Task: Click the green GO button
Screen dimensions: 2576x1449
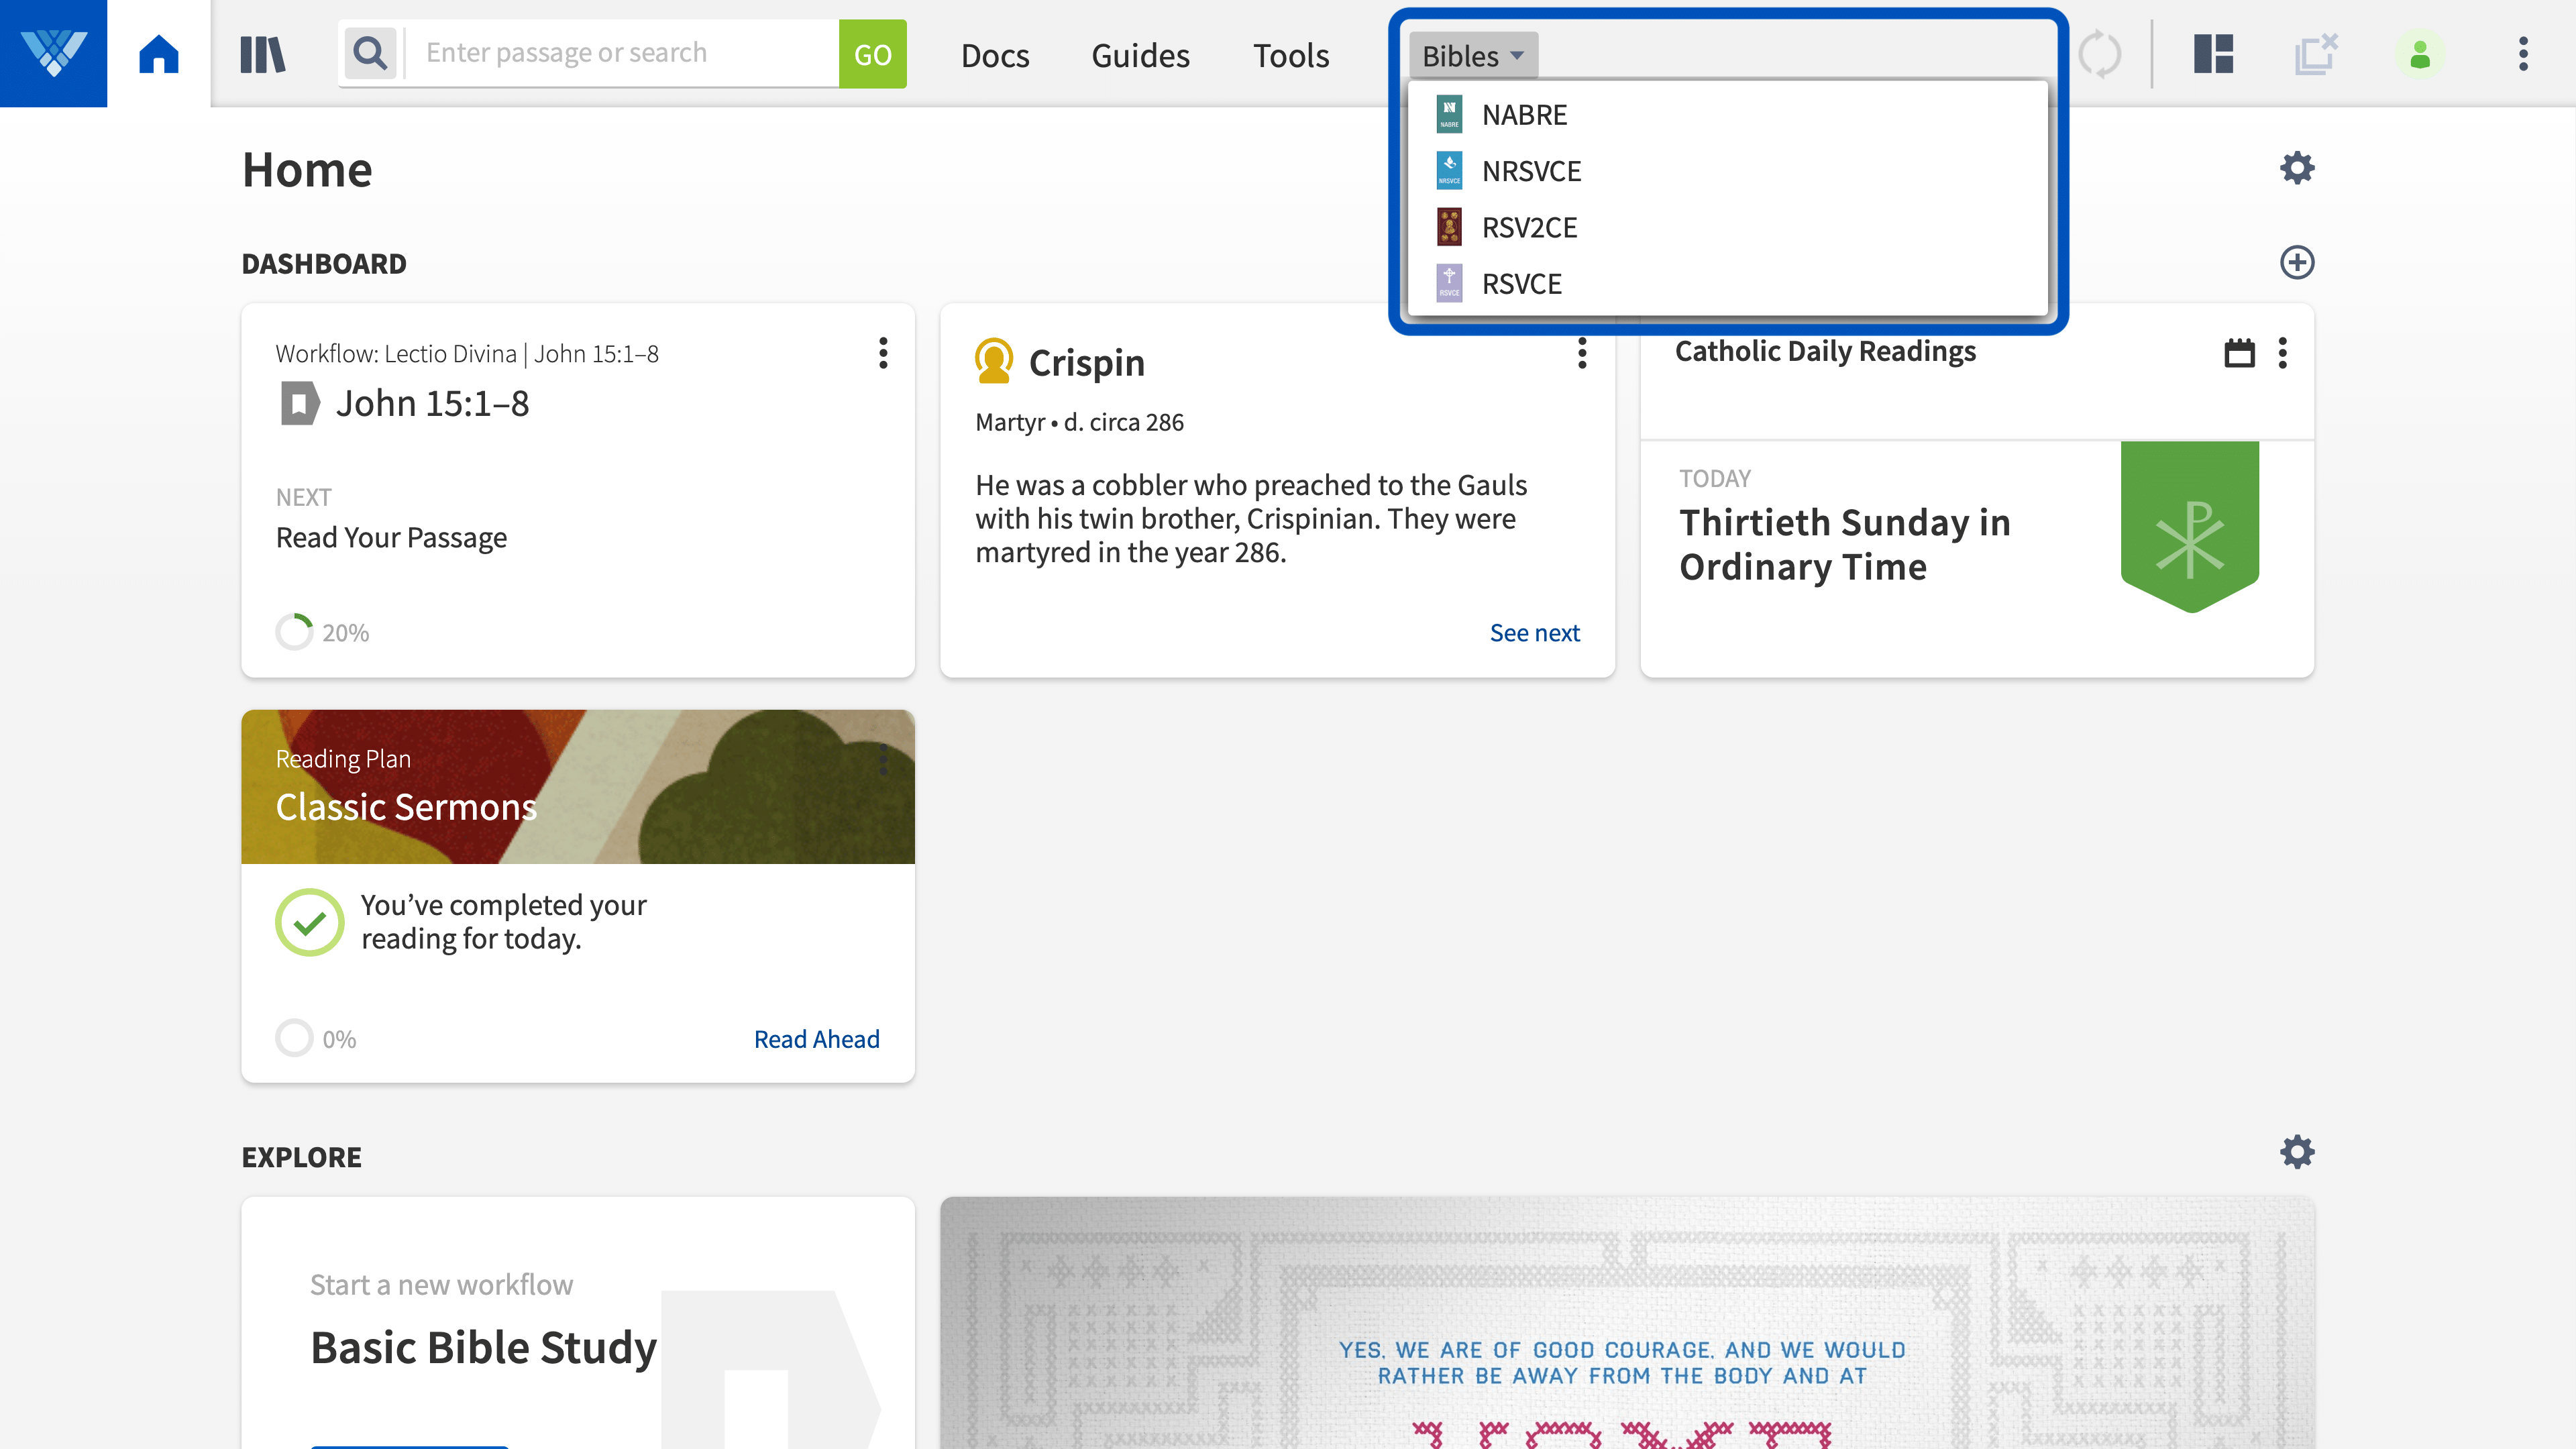Action: 872,54
